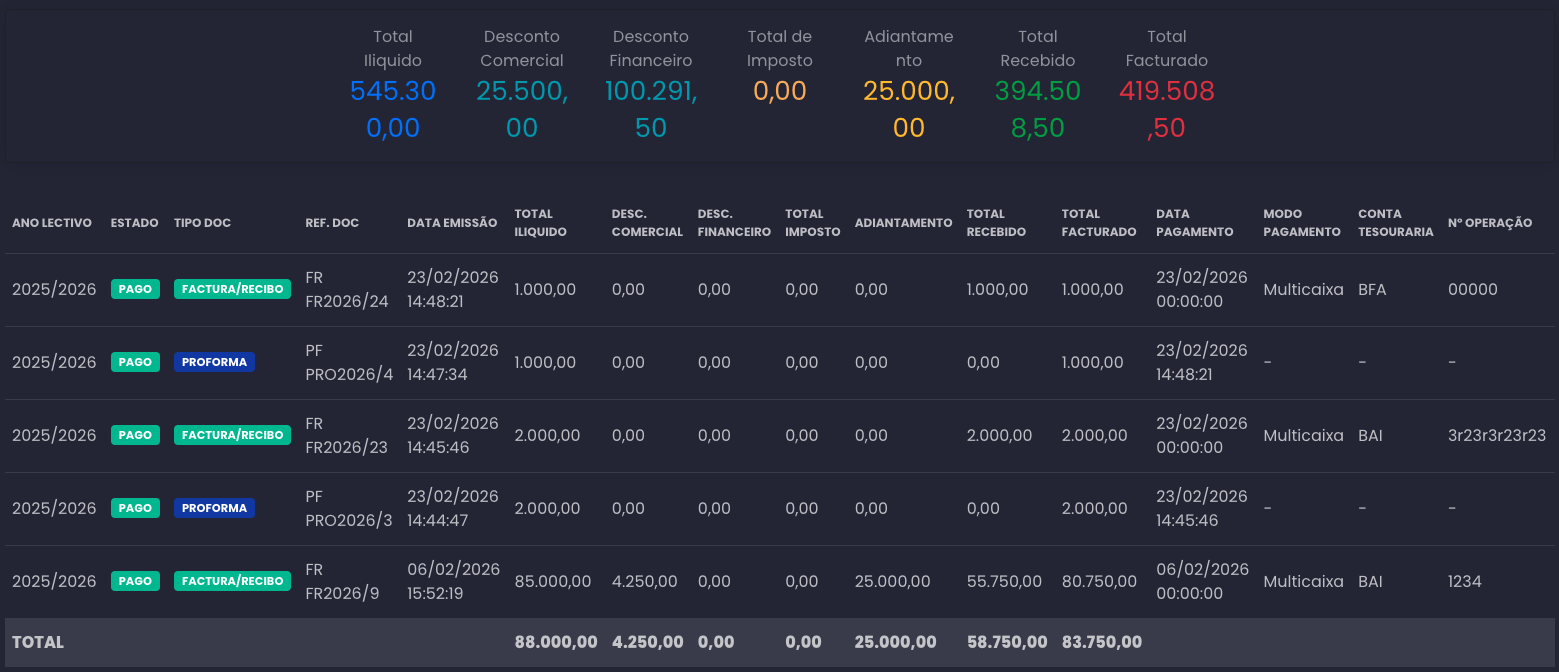Click the green Total Recebido summary value 394.508,50
The image size is (1559, 672).
tap(1038, 109)
